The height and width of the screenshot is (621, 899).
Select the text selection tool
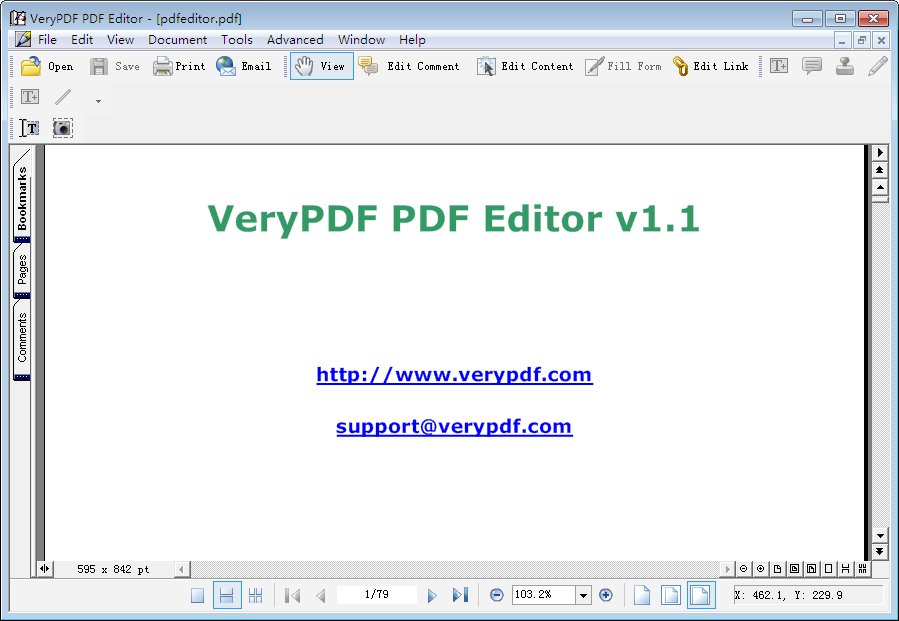(x=30, y=128)
